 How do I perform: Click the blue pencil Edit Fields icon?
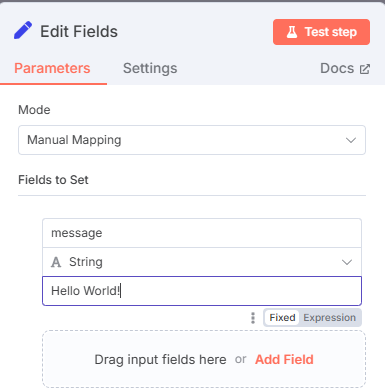[x=23, y=31]
